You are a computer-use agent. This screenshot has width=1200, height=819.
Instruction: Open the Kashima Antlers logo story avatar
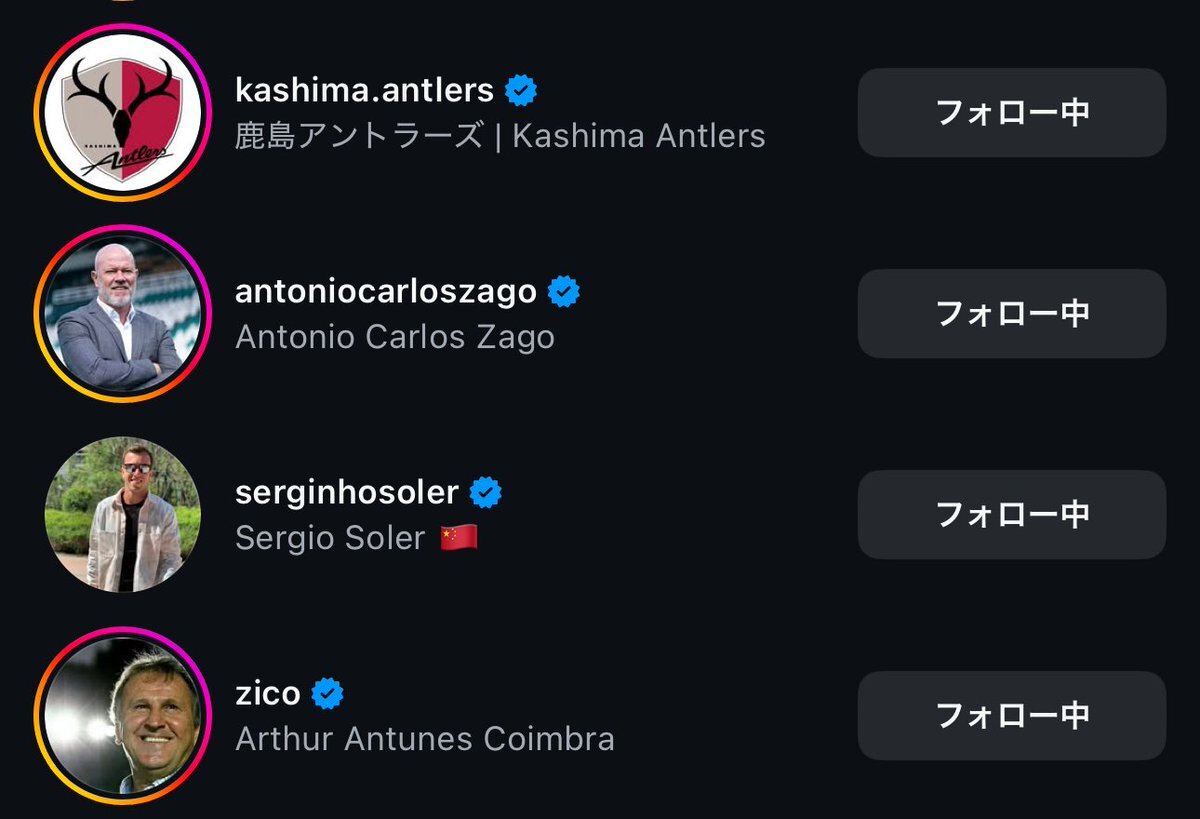(122, 112)
